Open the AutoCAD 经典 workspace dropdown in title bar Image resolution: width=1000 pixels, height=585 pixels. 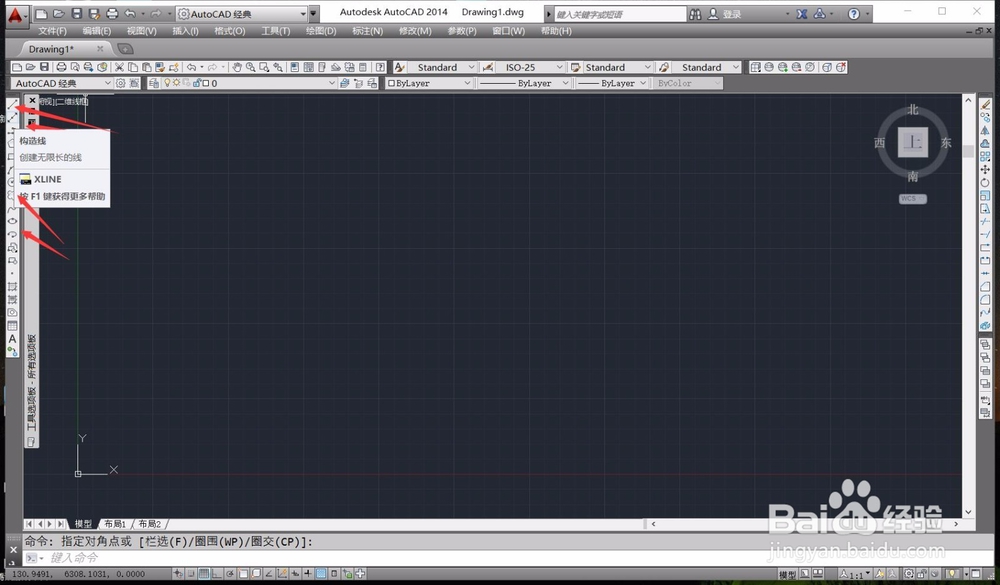click(242, 13)
